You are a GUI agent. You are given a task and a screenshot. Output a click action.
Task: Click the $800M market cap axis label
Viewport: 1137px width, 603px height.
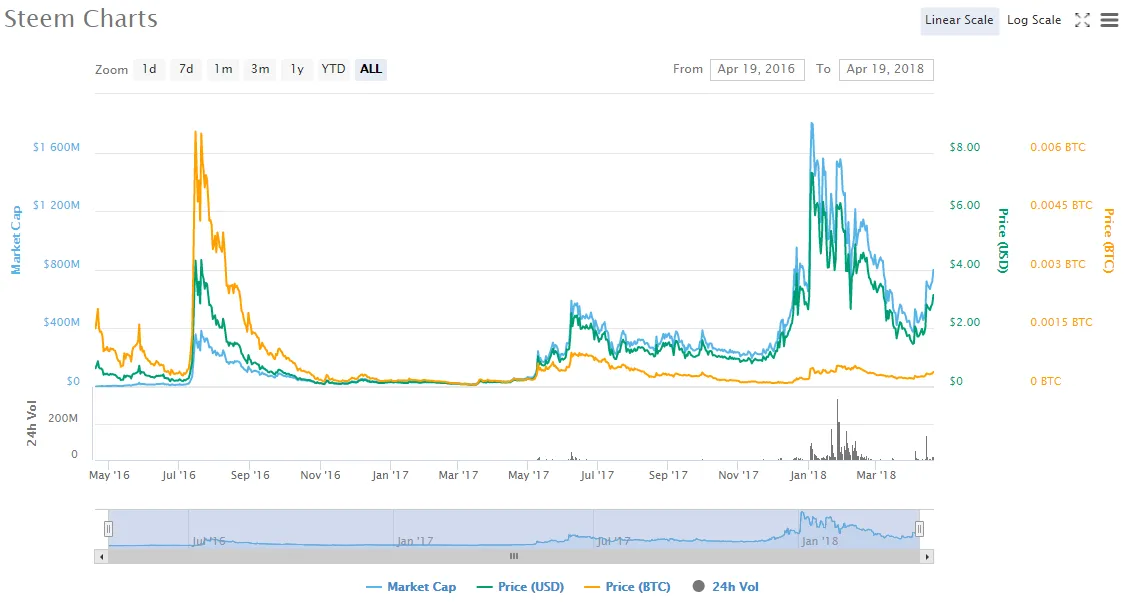[x=62, y=264]
